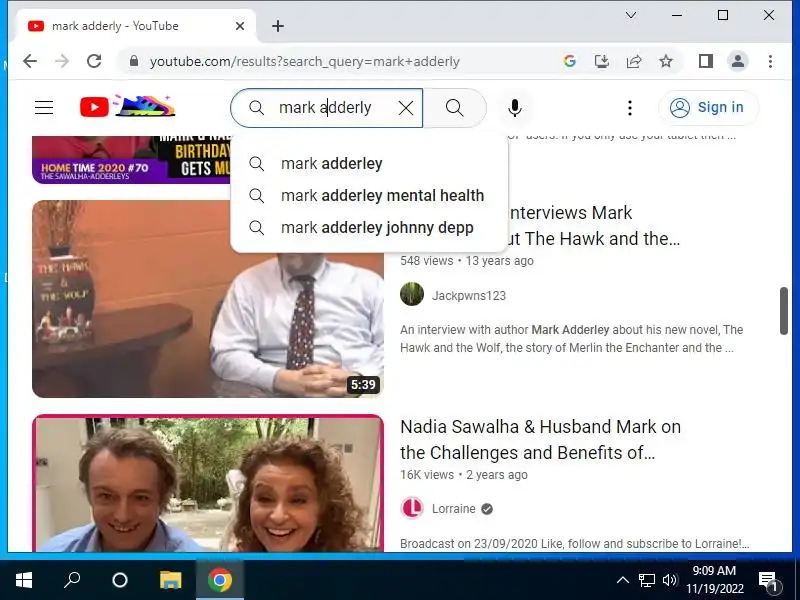This screenshot has width=800, height=600.
Task: Open the Home Time 2020 #70 thumbnail
Action: [x=131, y=160]
